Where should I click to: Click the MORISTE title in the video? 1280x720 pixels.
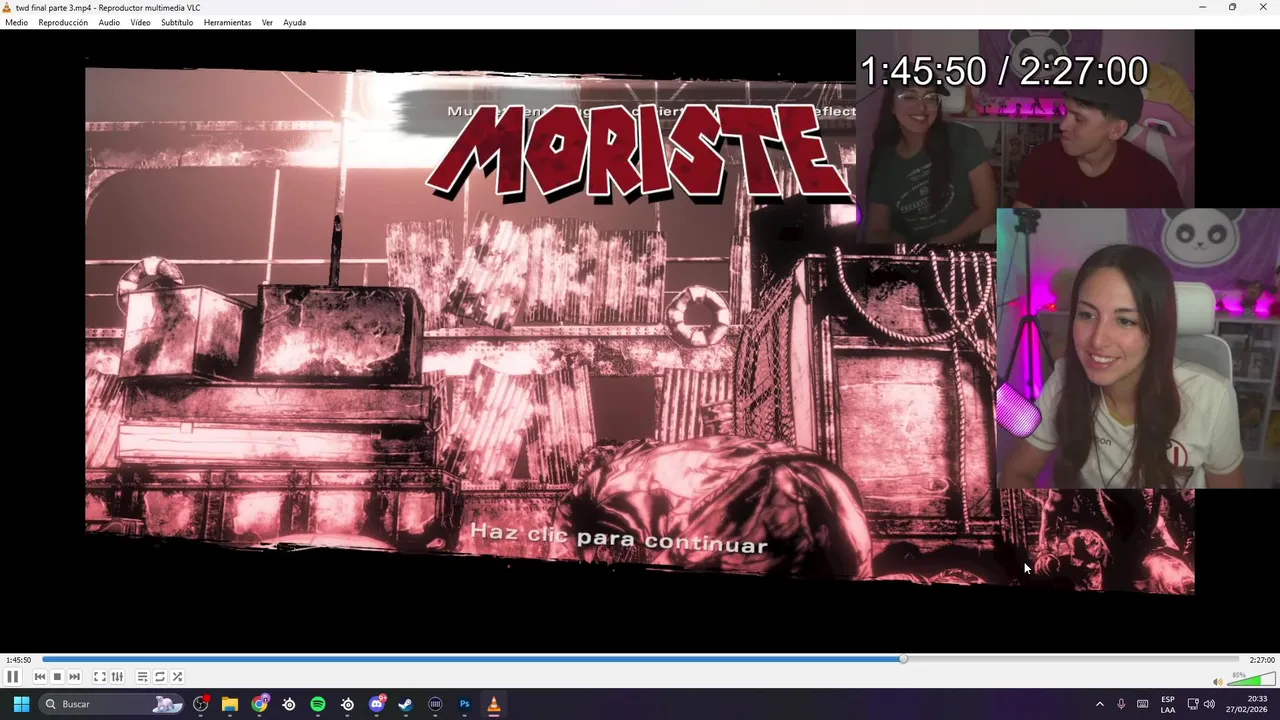tap(640, 150)
